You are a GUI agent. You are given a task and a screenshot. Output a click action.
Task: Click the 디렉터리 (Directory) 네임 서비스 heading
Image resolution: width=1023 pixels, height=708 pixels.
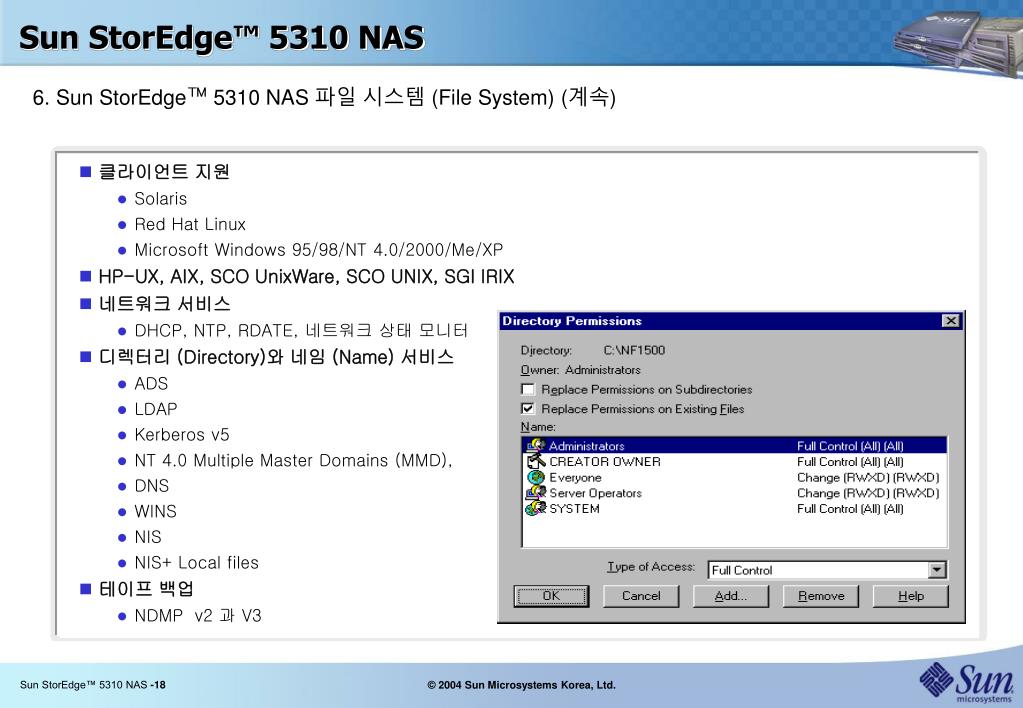point(276,357)
